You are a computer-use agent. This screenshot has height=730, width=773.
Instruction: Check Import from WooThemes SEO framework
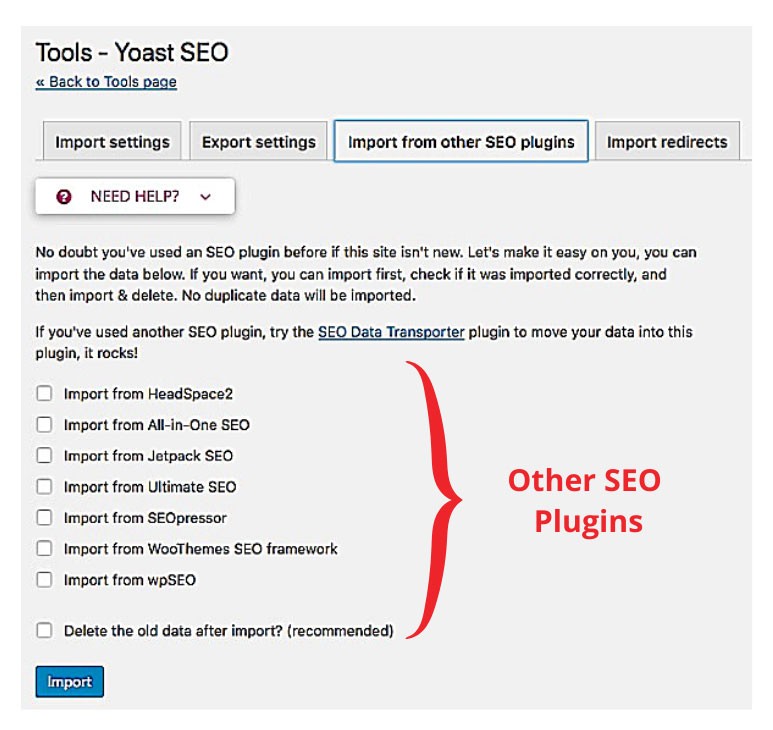tap(44, 549)
